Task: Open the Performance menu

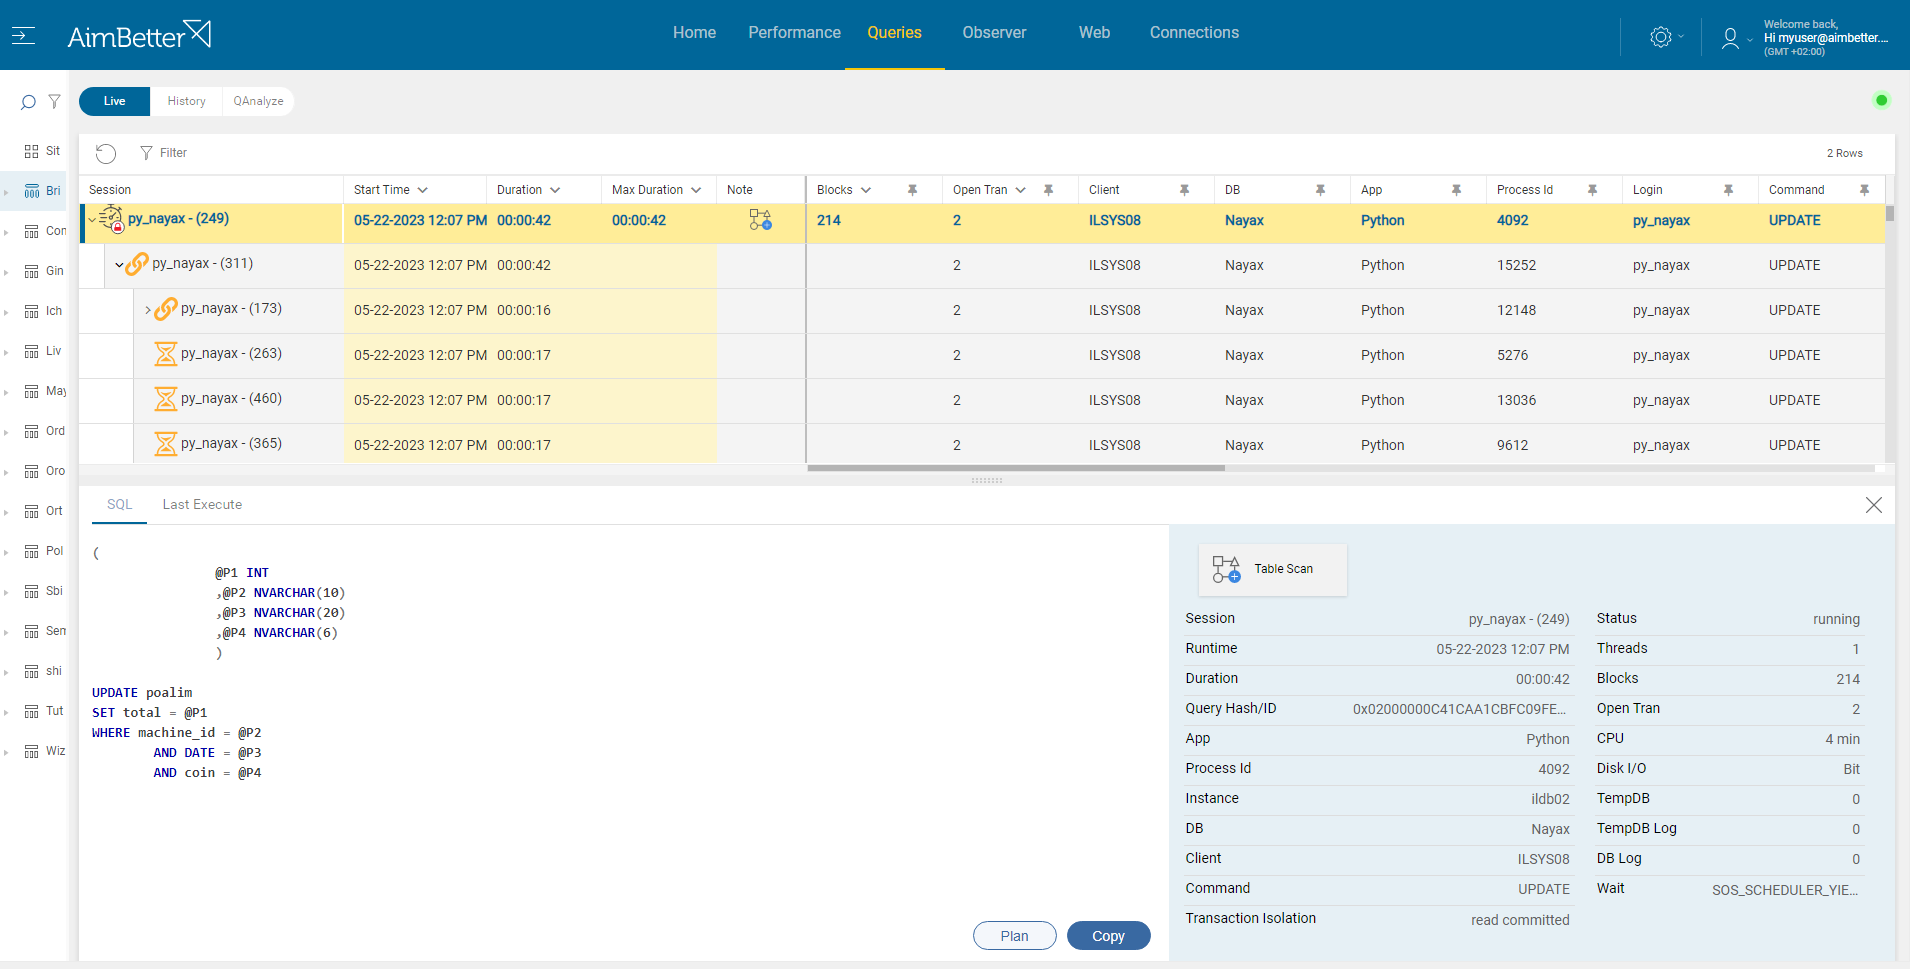Action: pyautogui.click(x=795, y=33)
